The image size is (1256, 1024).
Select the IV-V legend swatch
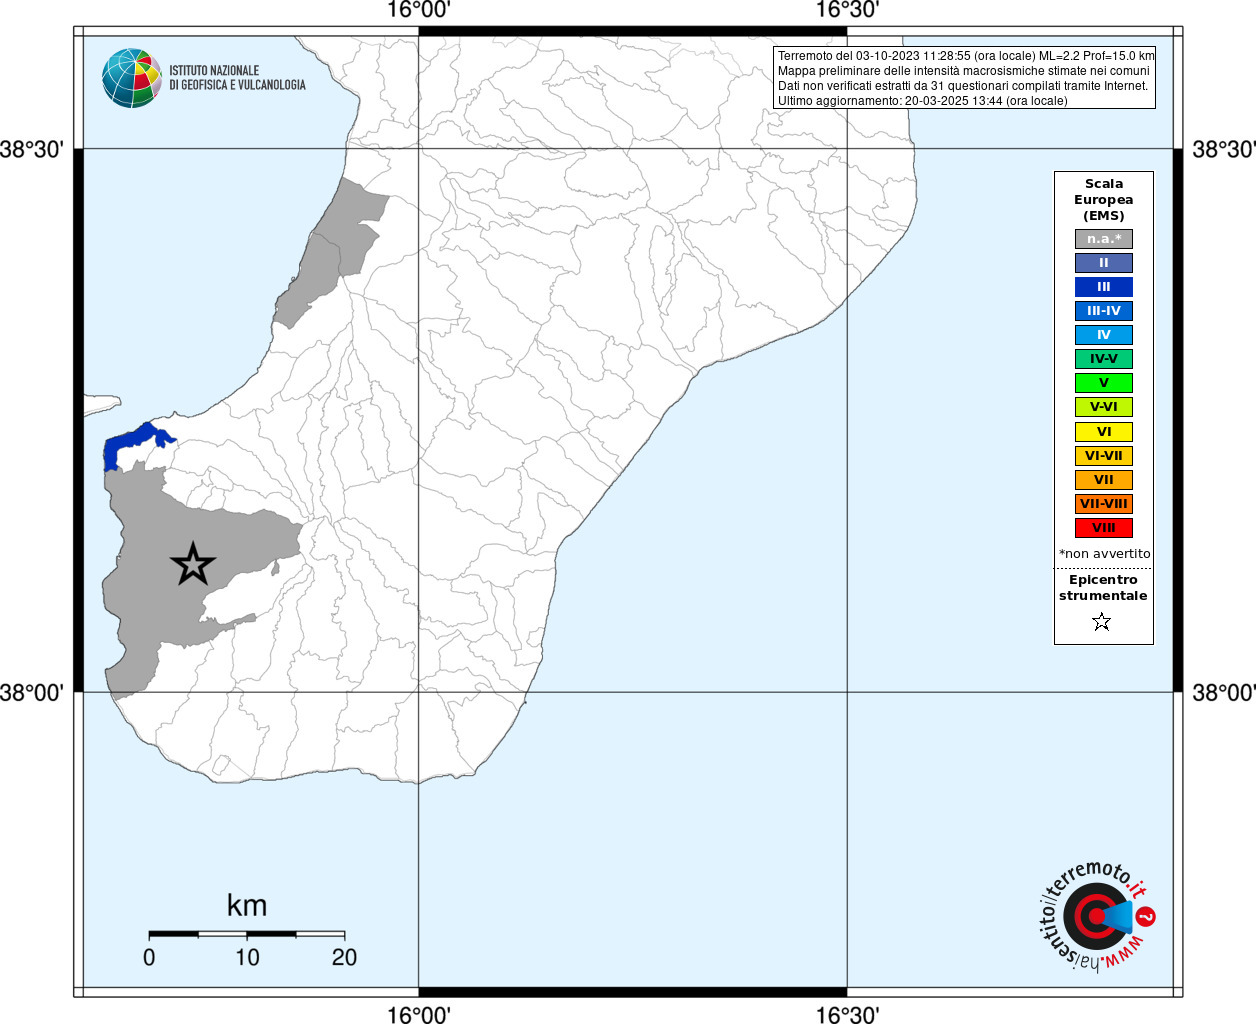[x=1104, y=359]
